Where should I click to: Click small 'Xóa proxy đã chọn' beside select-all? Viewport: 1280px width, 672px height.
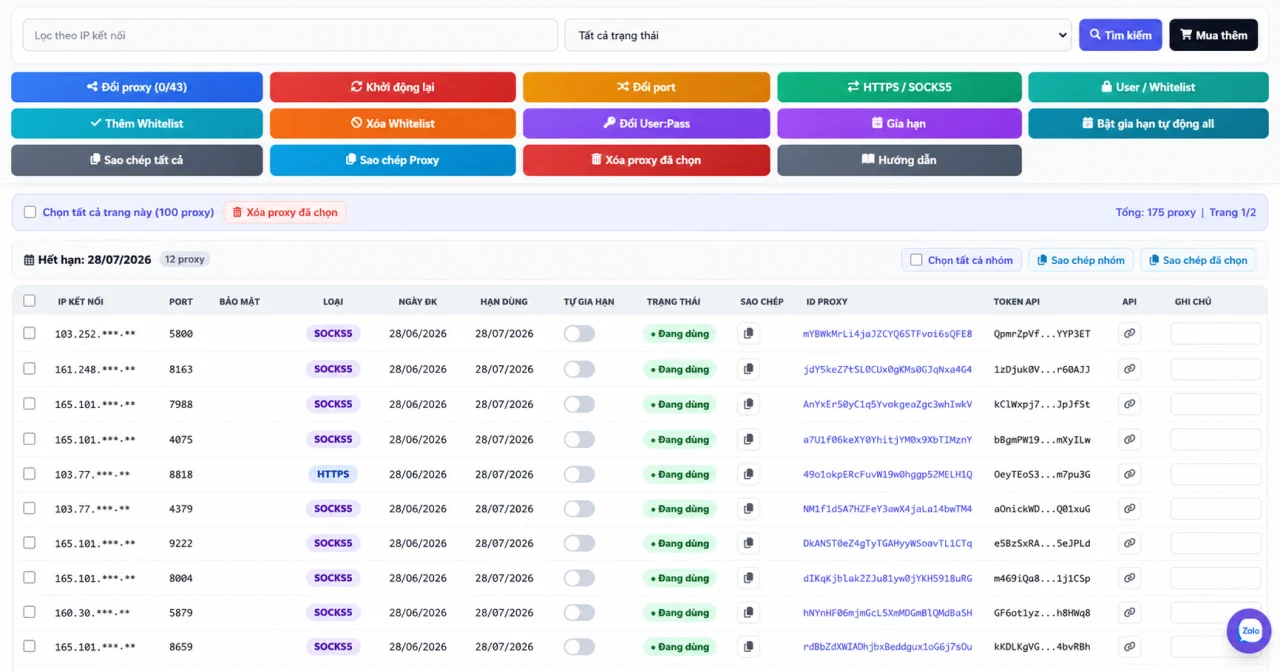pos(285,212)
